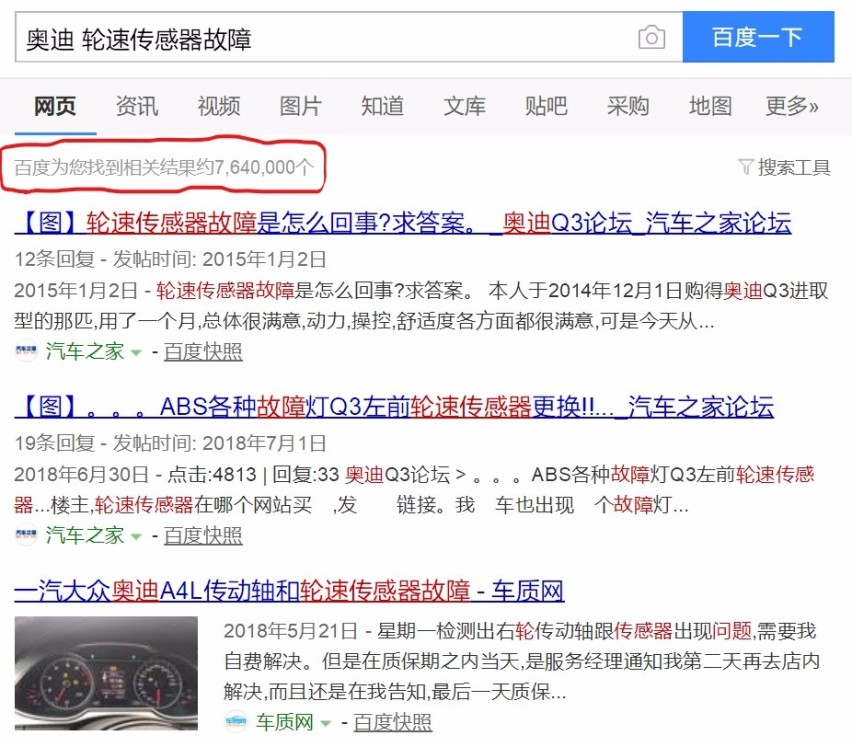The image size is (852, 747).
Task: Expand the 更多» tab list
Action: tap(792, 106)
